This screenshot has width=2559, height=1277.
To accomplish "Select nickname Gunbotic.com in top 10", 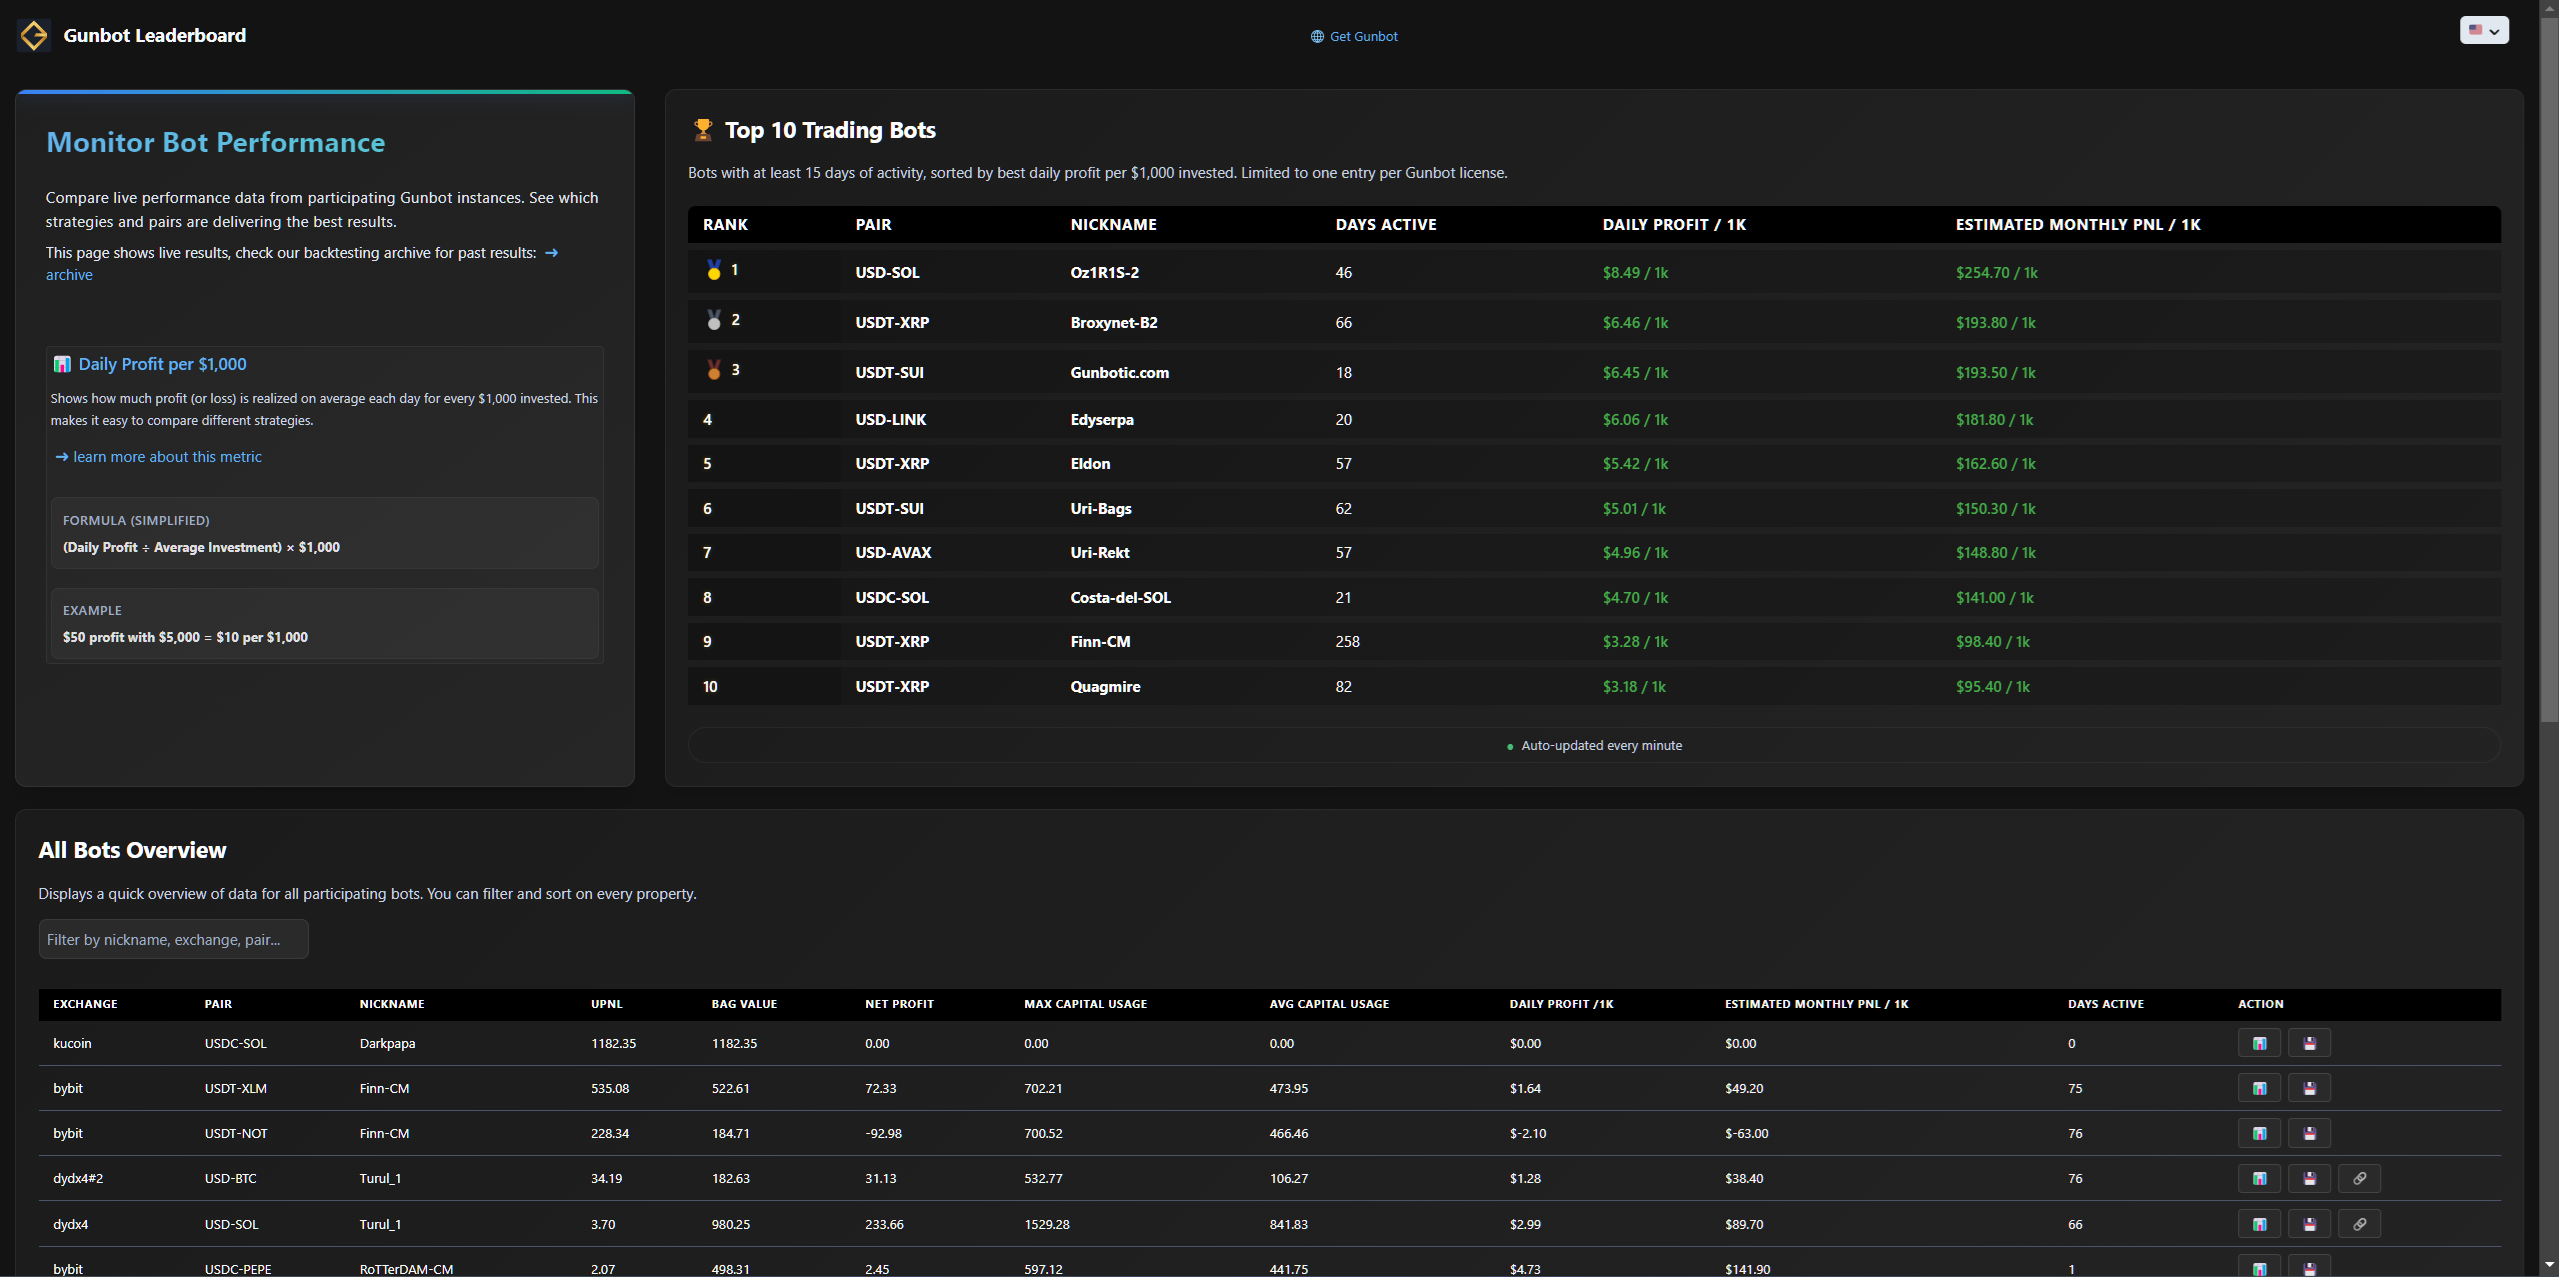I will [x=1119, y=372].
